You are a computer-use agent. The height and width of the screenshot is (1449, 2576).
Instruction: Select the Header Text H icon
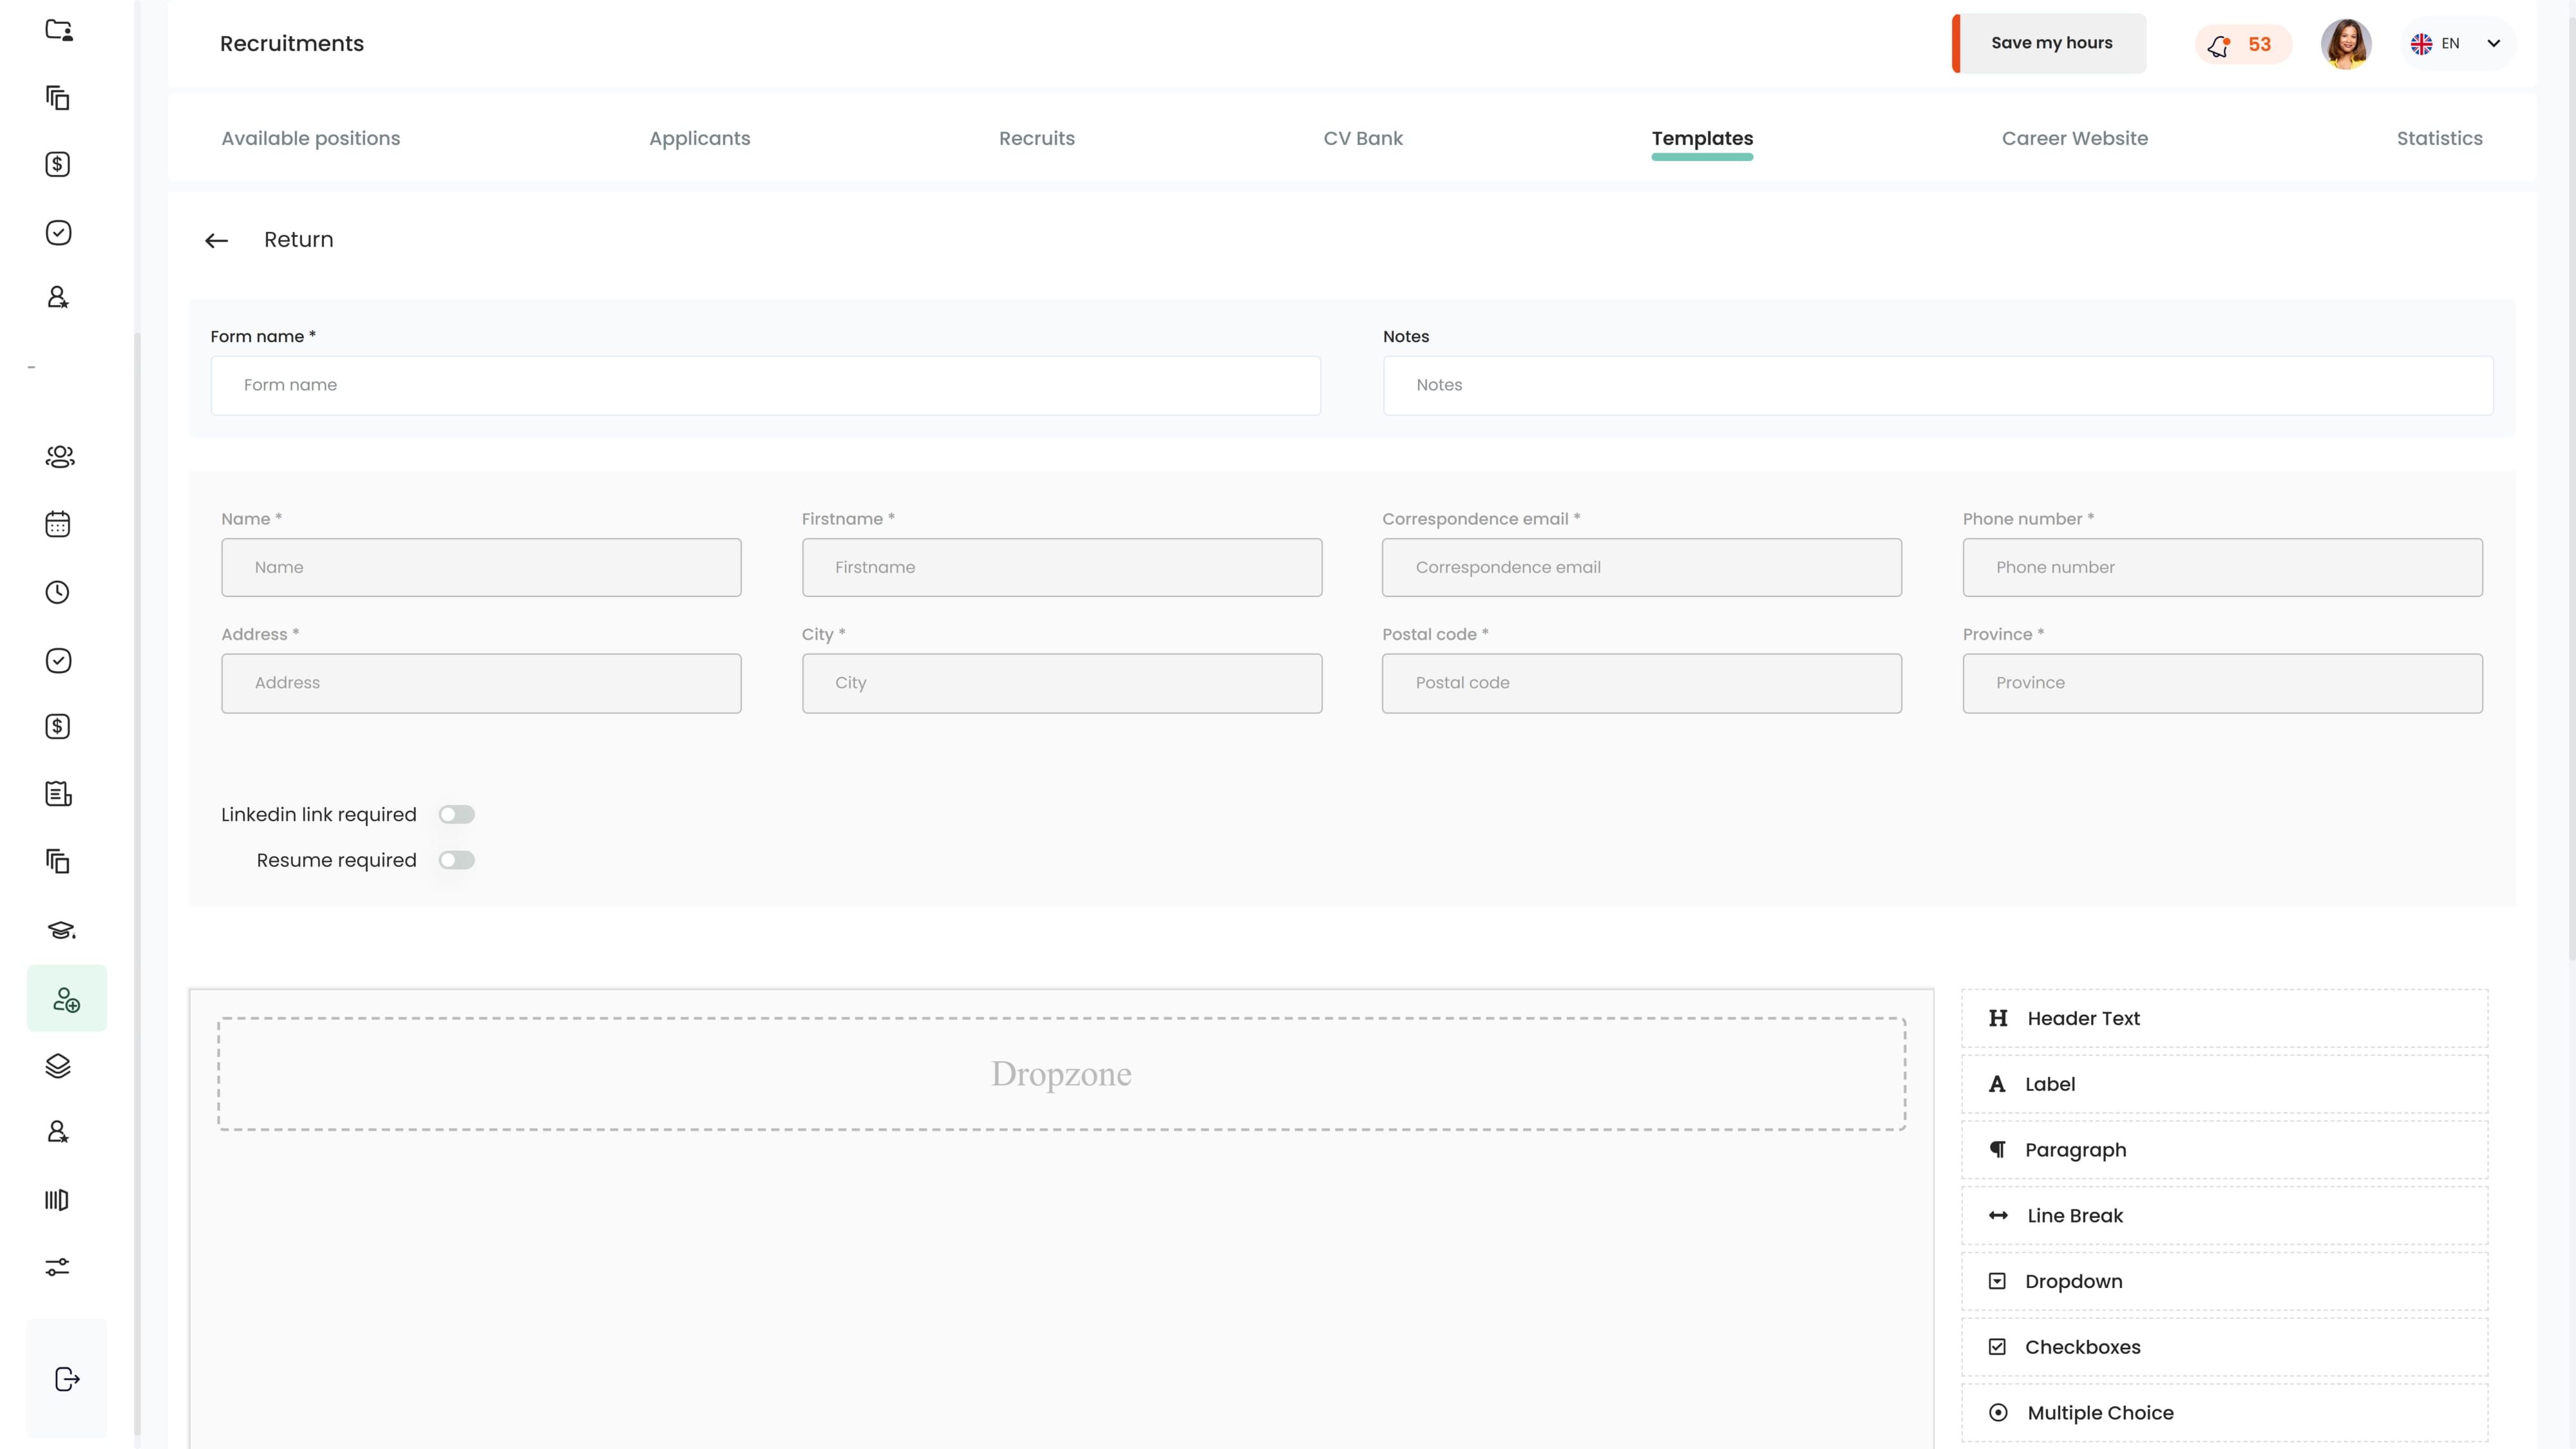pos(1998,1018)
